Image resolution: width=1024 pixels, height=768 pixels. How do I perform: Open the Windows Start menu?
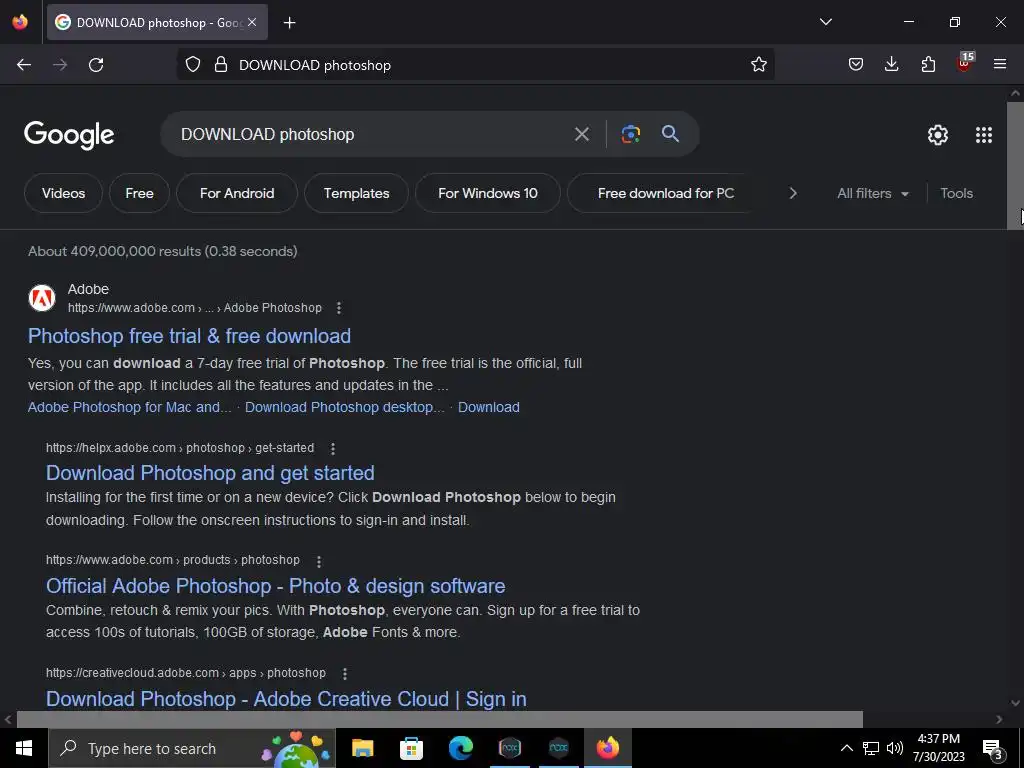coord(24,748)
